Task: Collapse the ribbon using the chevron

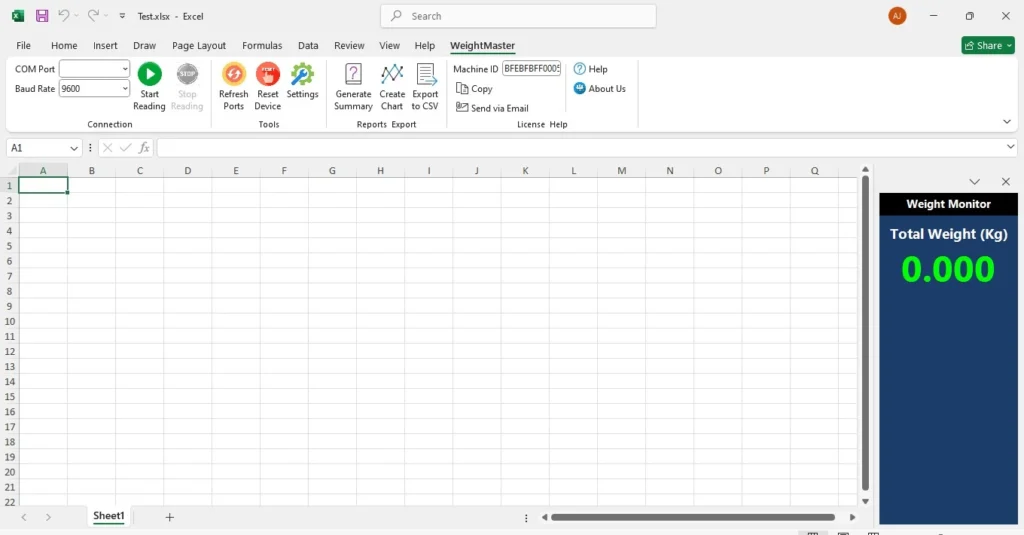Action: pyautogui.click(x=1007, y=122)
